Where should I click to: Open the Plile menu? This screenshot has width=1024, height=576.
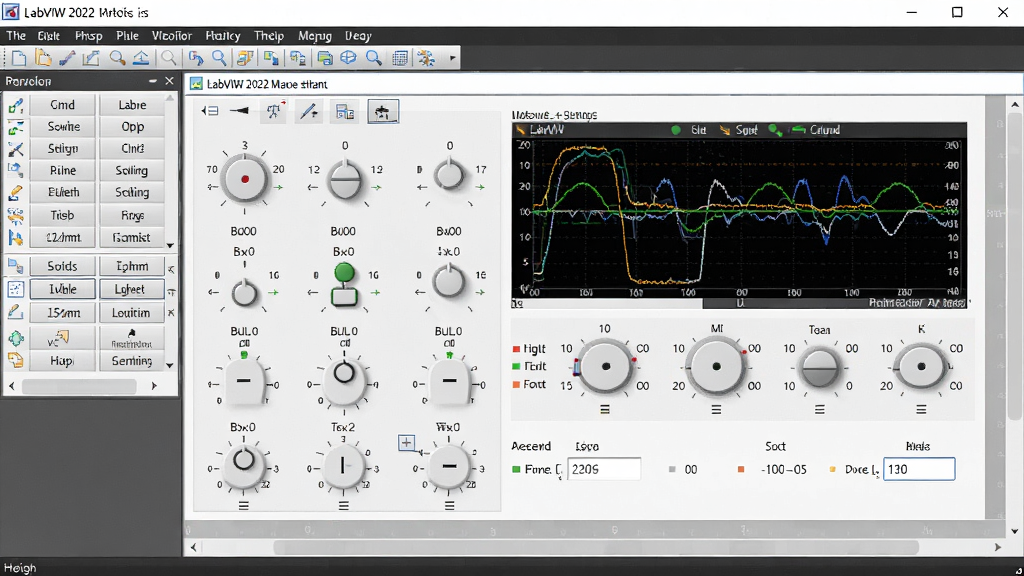127,36
